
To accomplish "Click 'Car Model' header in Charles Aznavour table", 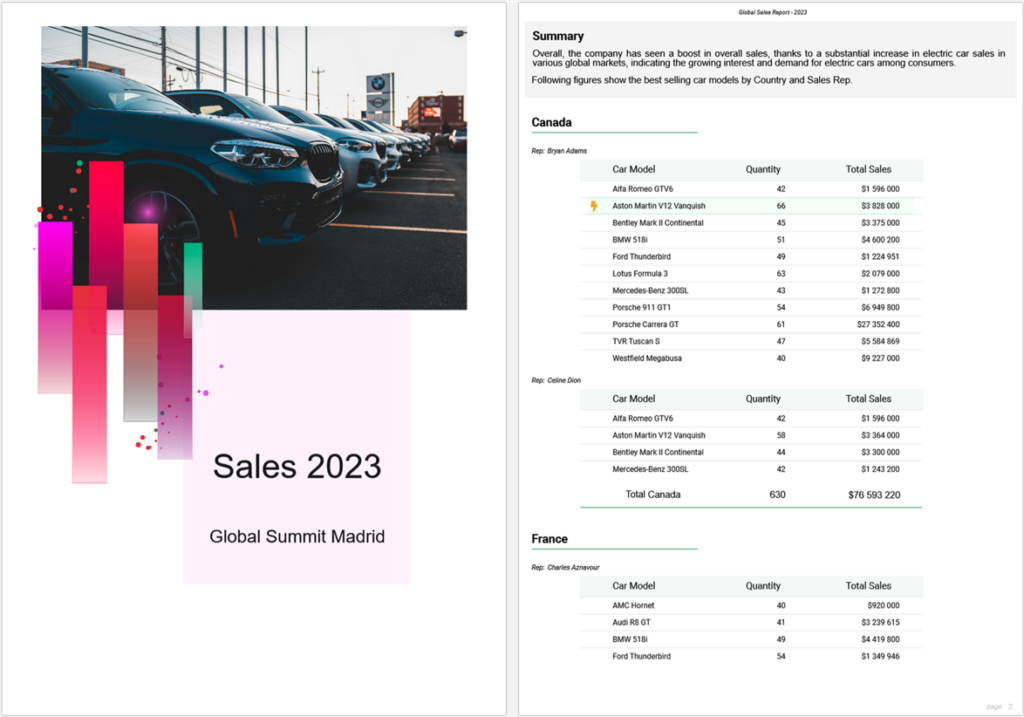I will tap(633, 586).
